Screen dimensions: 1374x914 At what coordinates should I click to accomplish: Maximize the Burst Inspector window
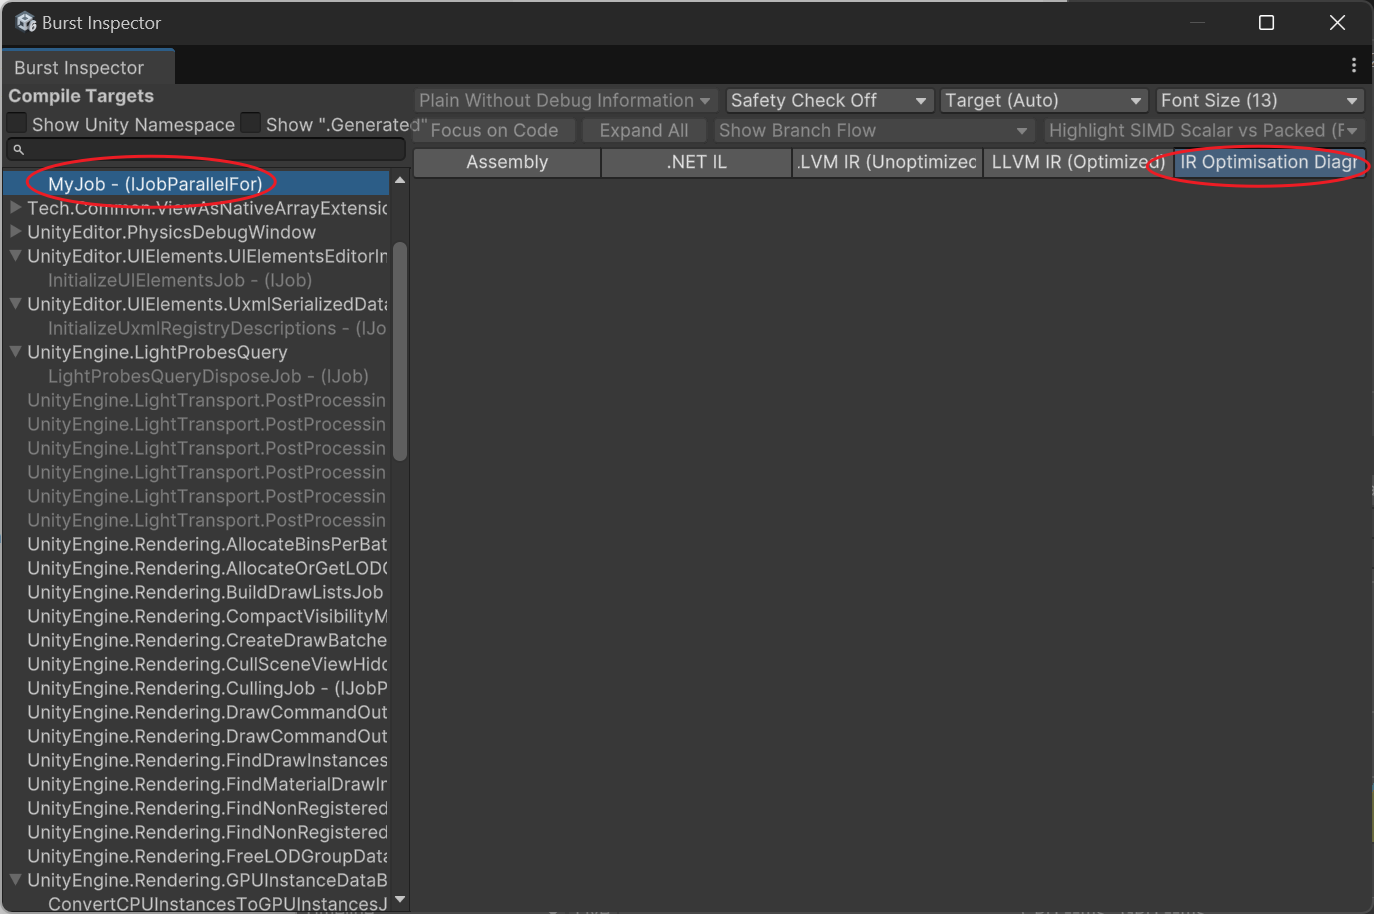coord(1266,22)
